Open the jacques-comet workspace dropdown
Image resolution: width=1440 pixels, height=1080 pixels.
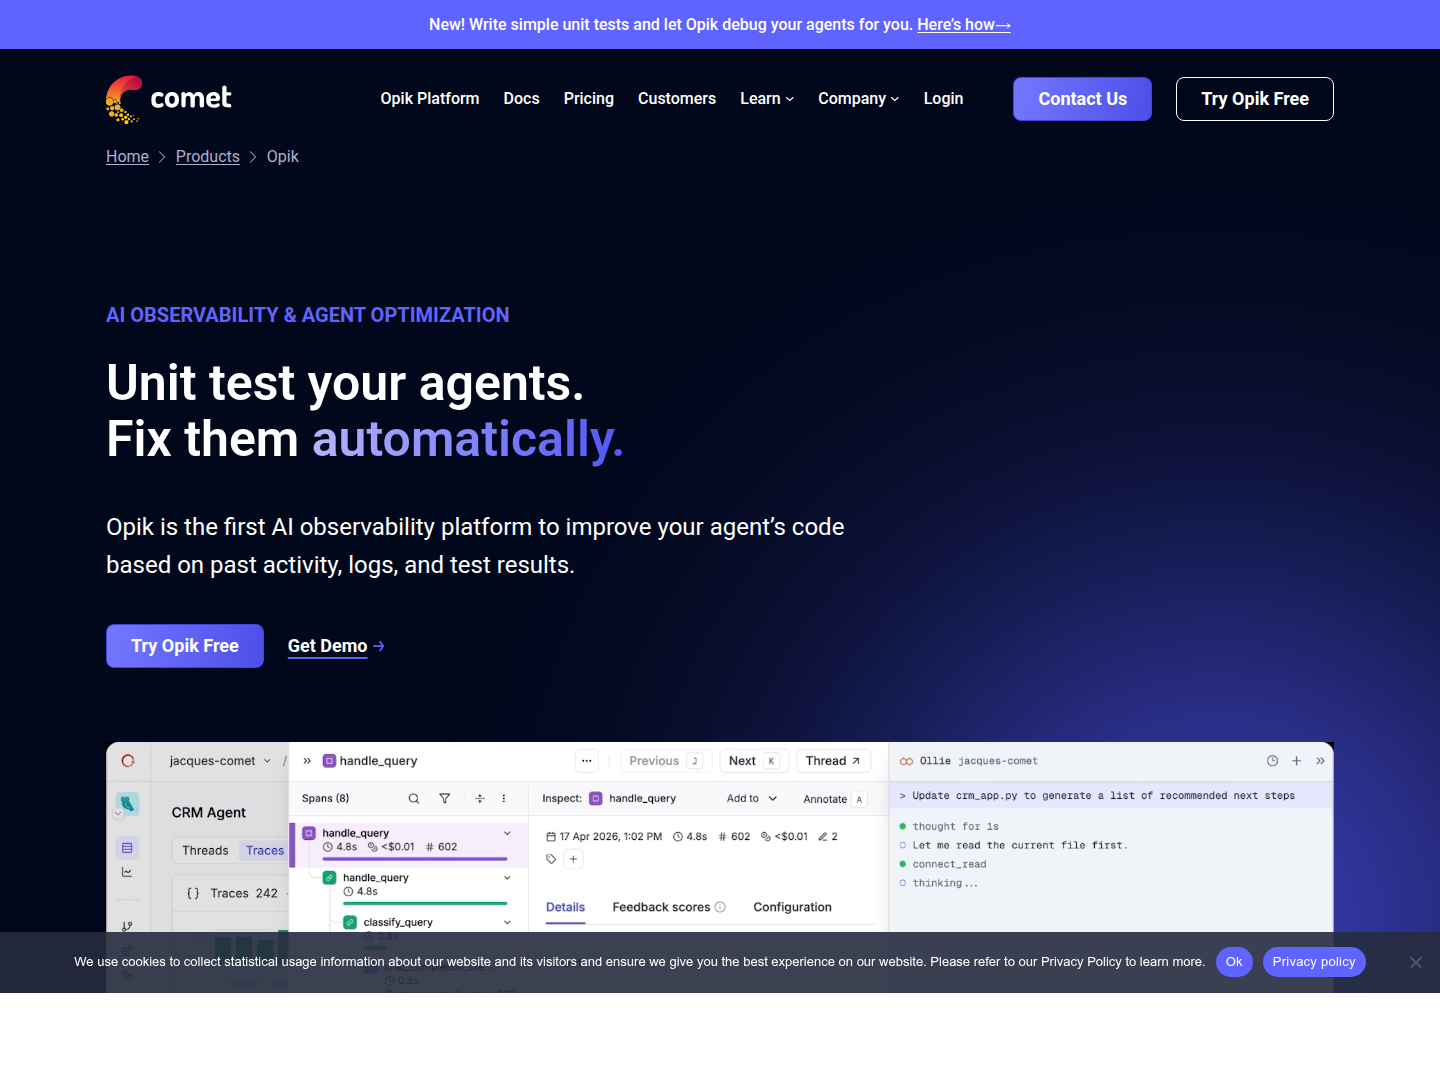pos(220,761)
